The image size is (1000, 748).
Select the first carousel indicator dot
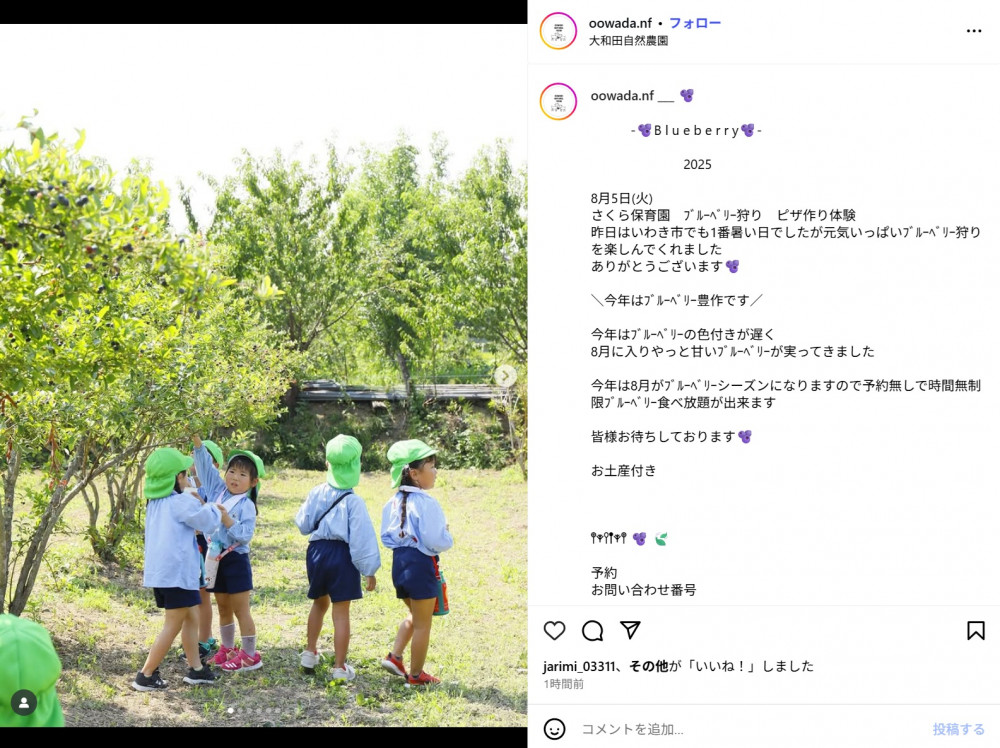[x=230, y=710]
